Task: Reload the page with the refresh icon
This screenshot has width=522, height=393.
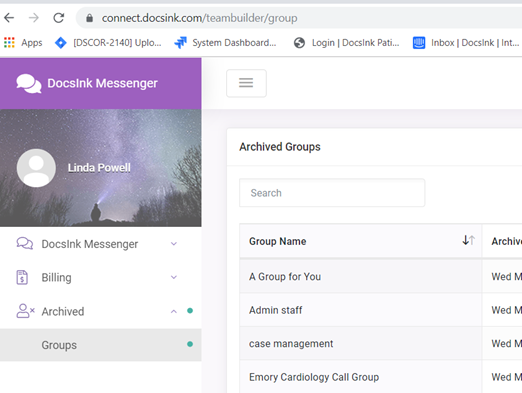Action: pyautogui.click(x=59, y=17)
